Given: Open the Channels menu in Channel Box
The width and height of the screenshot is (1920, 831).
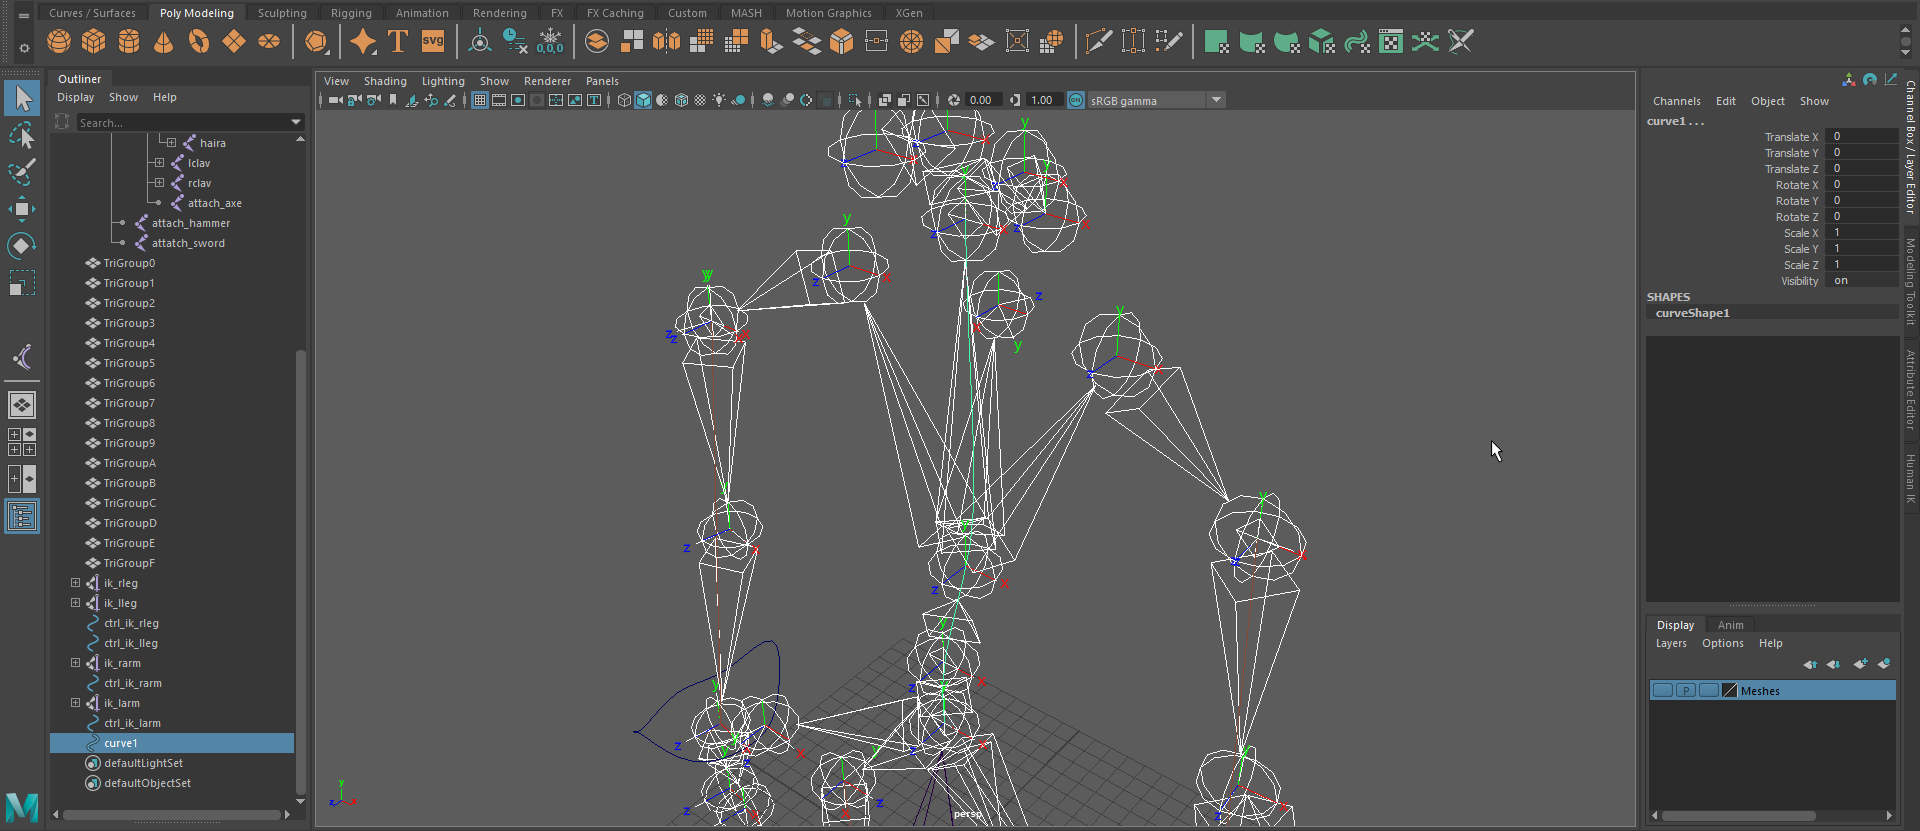Looking at the screenshot, I should 1676,101.
